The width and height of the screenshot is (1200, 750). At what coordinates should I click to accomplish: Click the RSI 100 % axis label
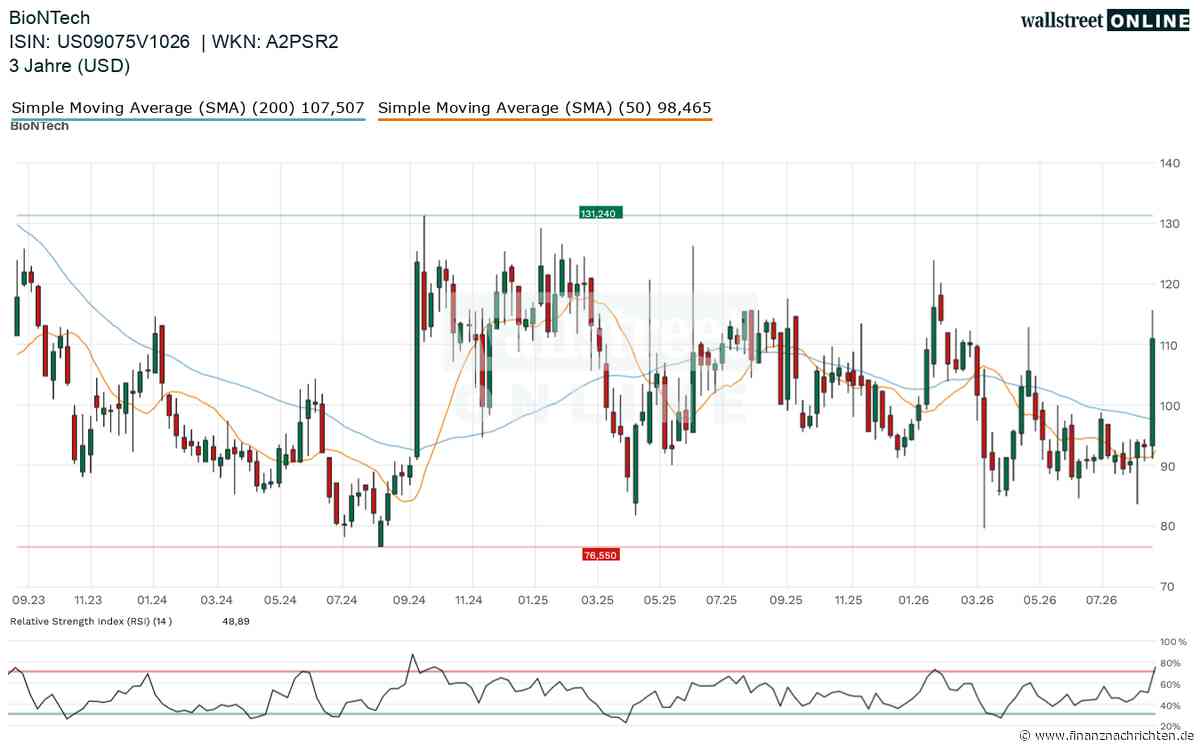[1173, 642]
